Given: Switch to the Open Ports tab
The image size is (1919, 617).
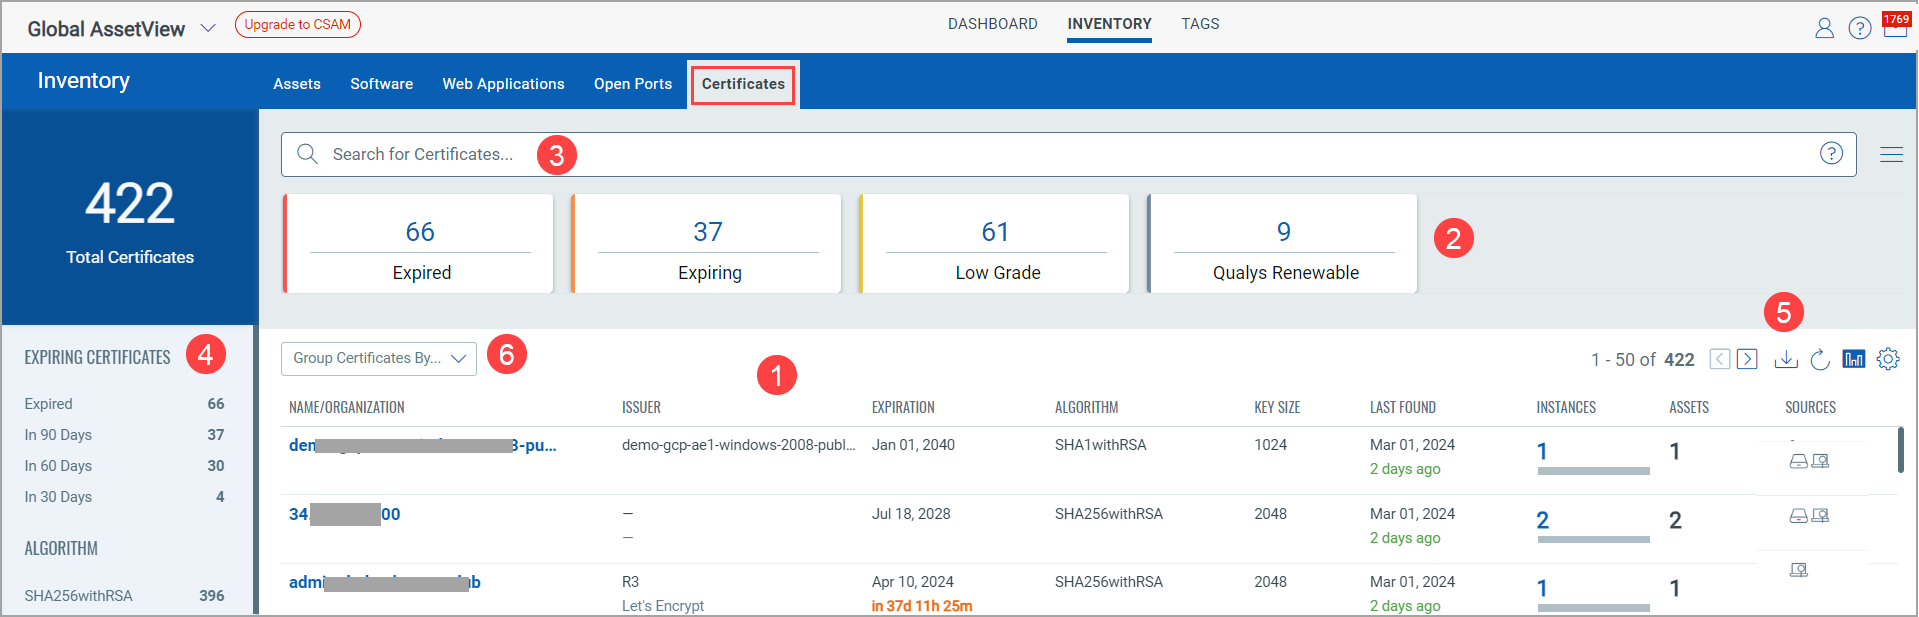Looking at the screenshot, I should (633, 84).
